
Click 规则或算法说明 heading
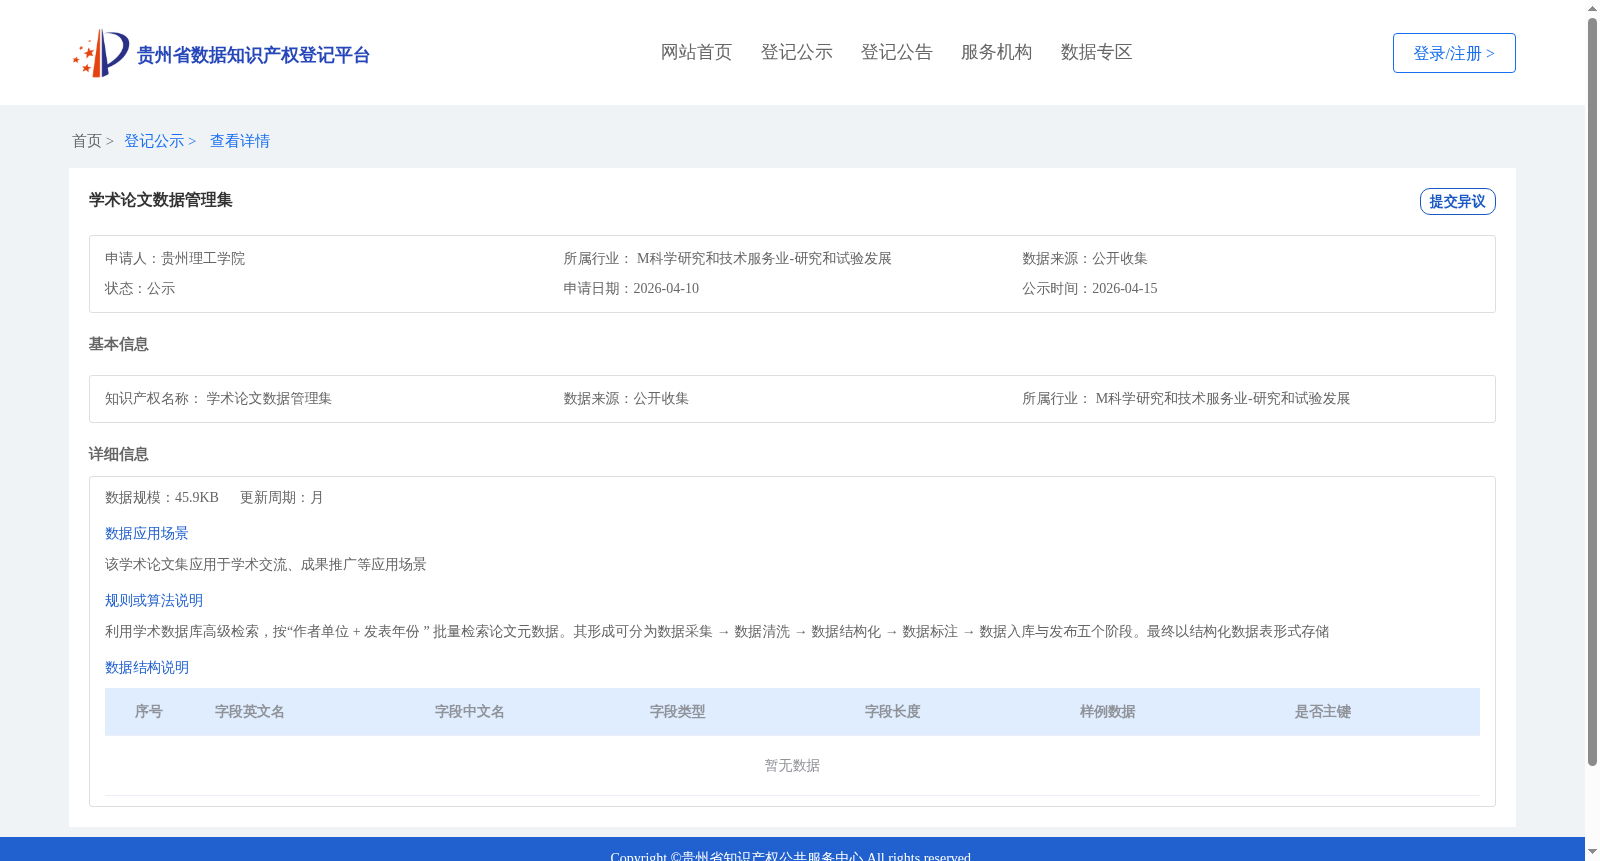point(154,600)
